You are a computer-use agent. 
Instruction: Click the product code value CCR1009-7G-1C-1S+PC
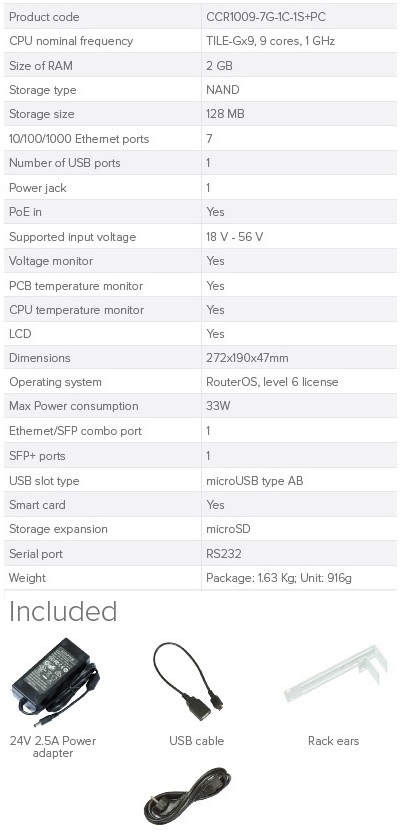(x=266, y=17)
